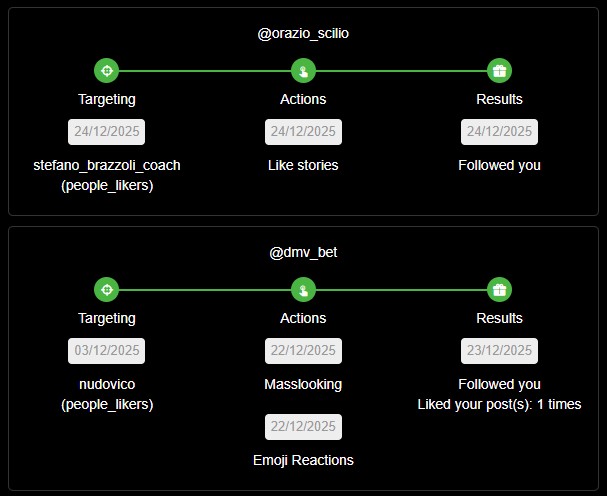607x496 pixels.
Task: Click the Targeting crosshair icon for orazio_scilio
Action: click(106, 70)
